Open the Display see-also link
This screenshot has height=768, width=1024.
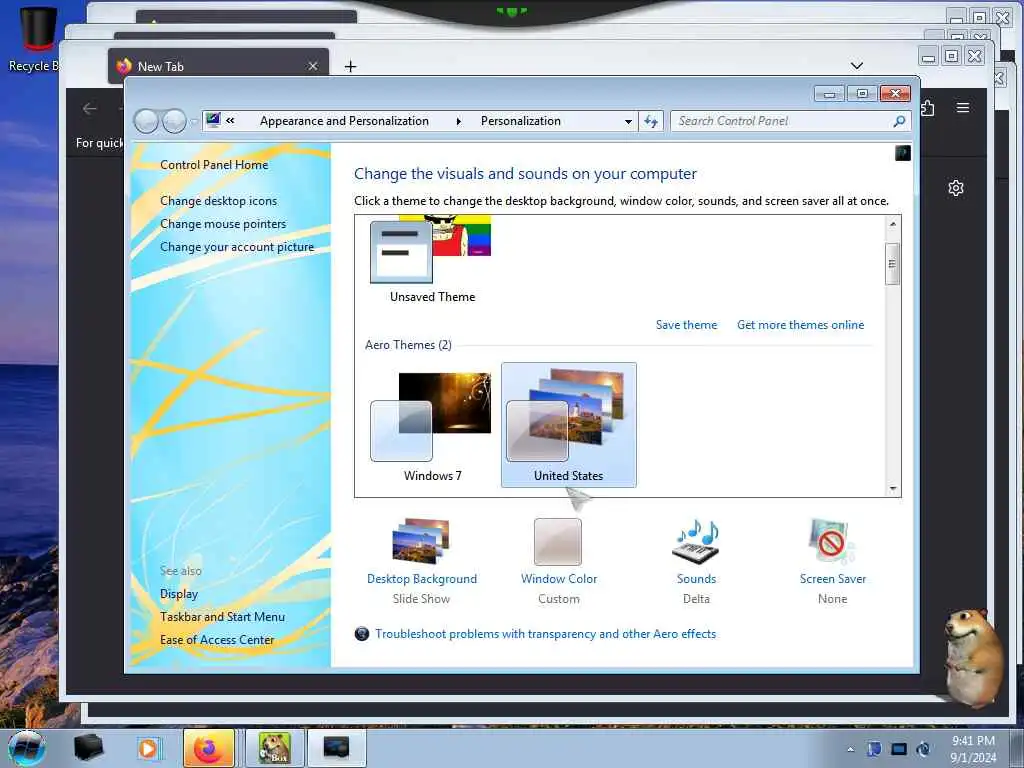[x=178, y=594]
